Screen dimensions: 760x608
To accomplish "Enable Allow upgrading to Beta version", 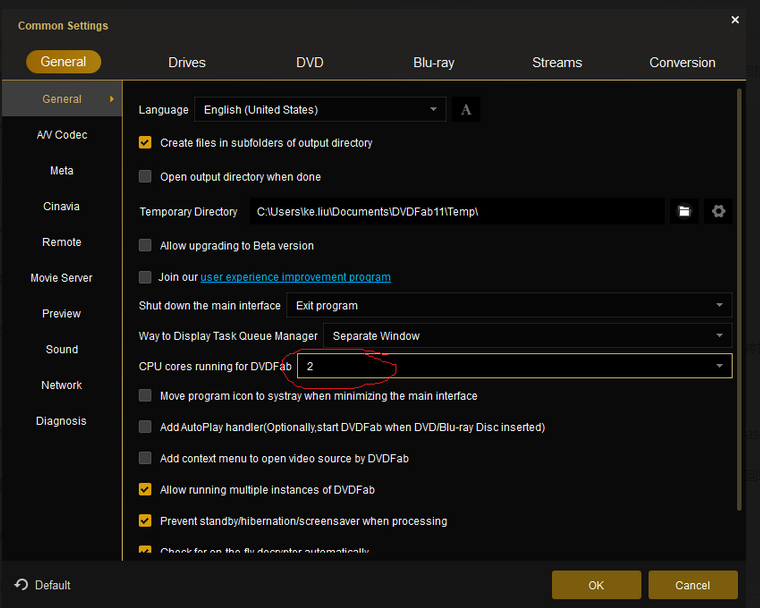I will coord(145,245).
